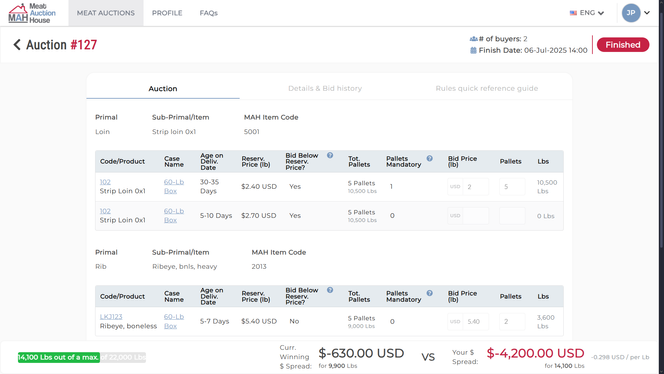
Task: Click the US flag language icon
Action: click(x=573, y=13)
